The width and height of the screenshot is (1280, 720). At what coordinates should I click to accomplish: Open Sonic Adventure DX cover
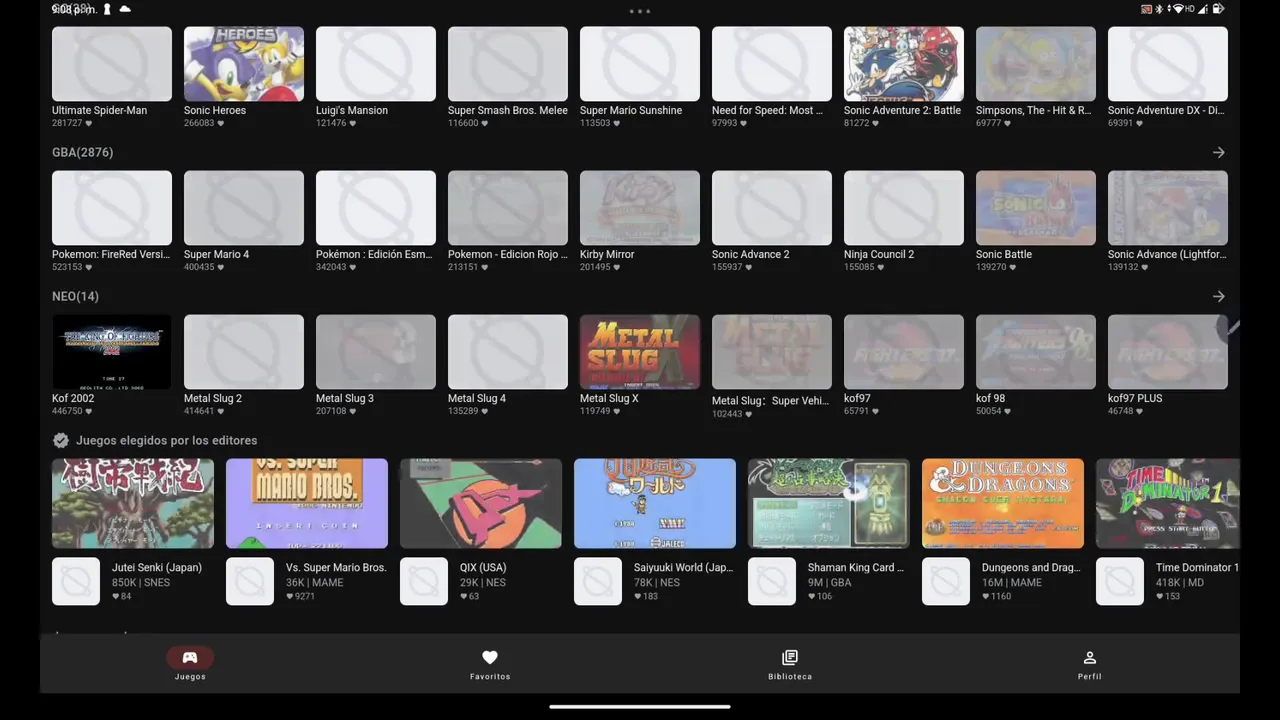[1168, 64]
